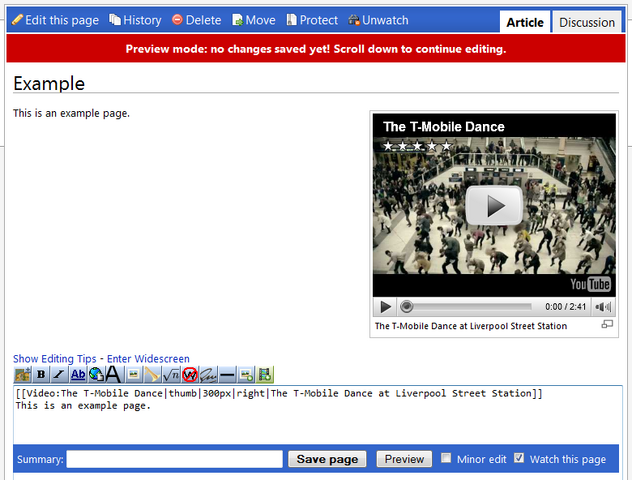Click the History pages icon
Image resolution: width=632 pixels, height=480 pixels.
pos(115,19)
